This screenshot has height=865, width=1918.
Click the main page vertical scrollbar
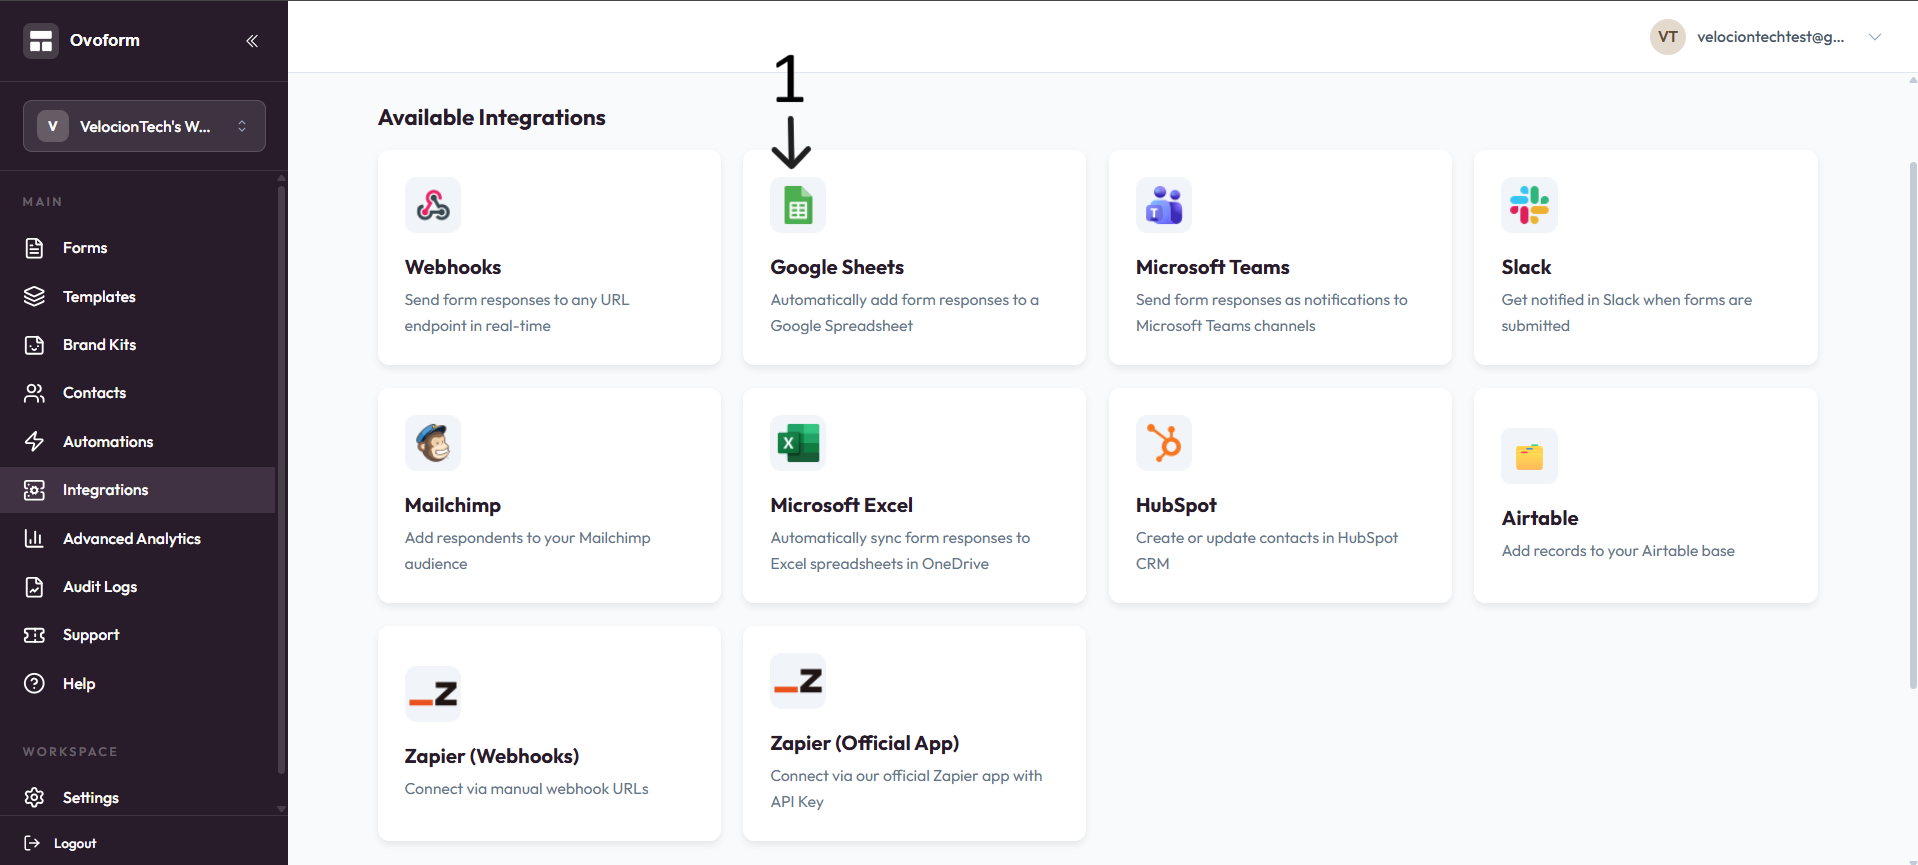coord(1913,426)
